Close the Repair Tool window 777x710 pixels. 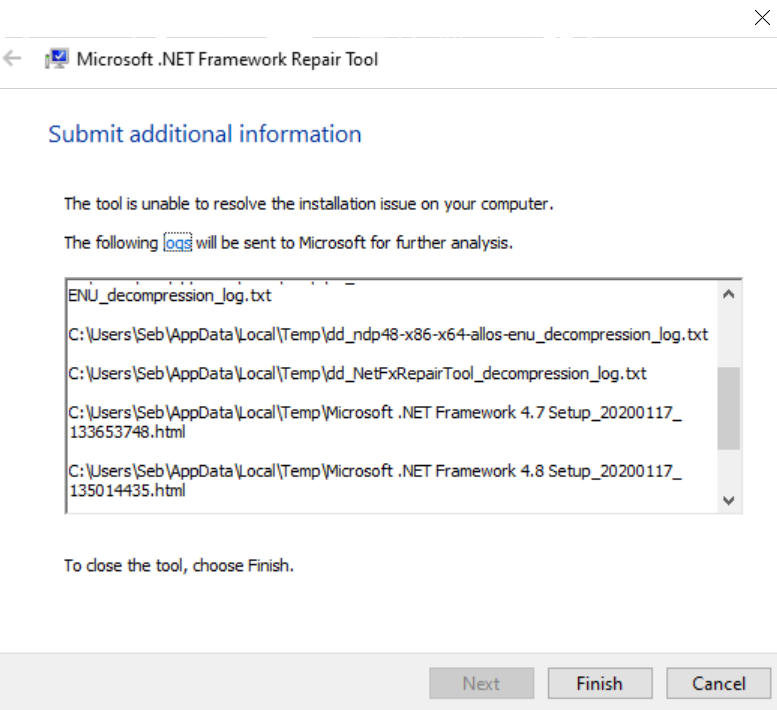(762, 17)
